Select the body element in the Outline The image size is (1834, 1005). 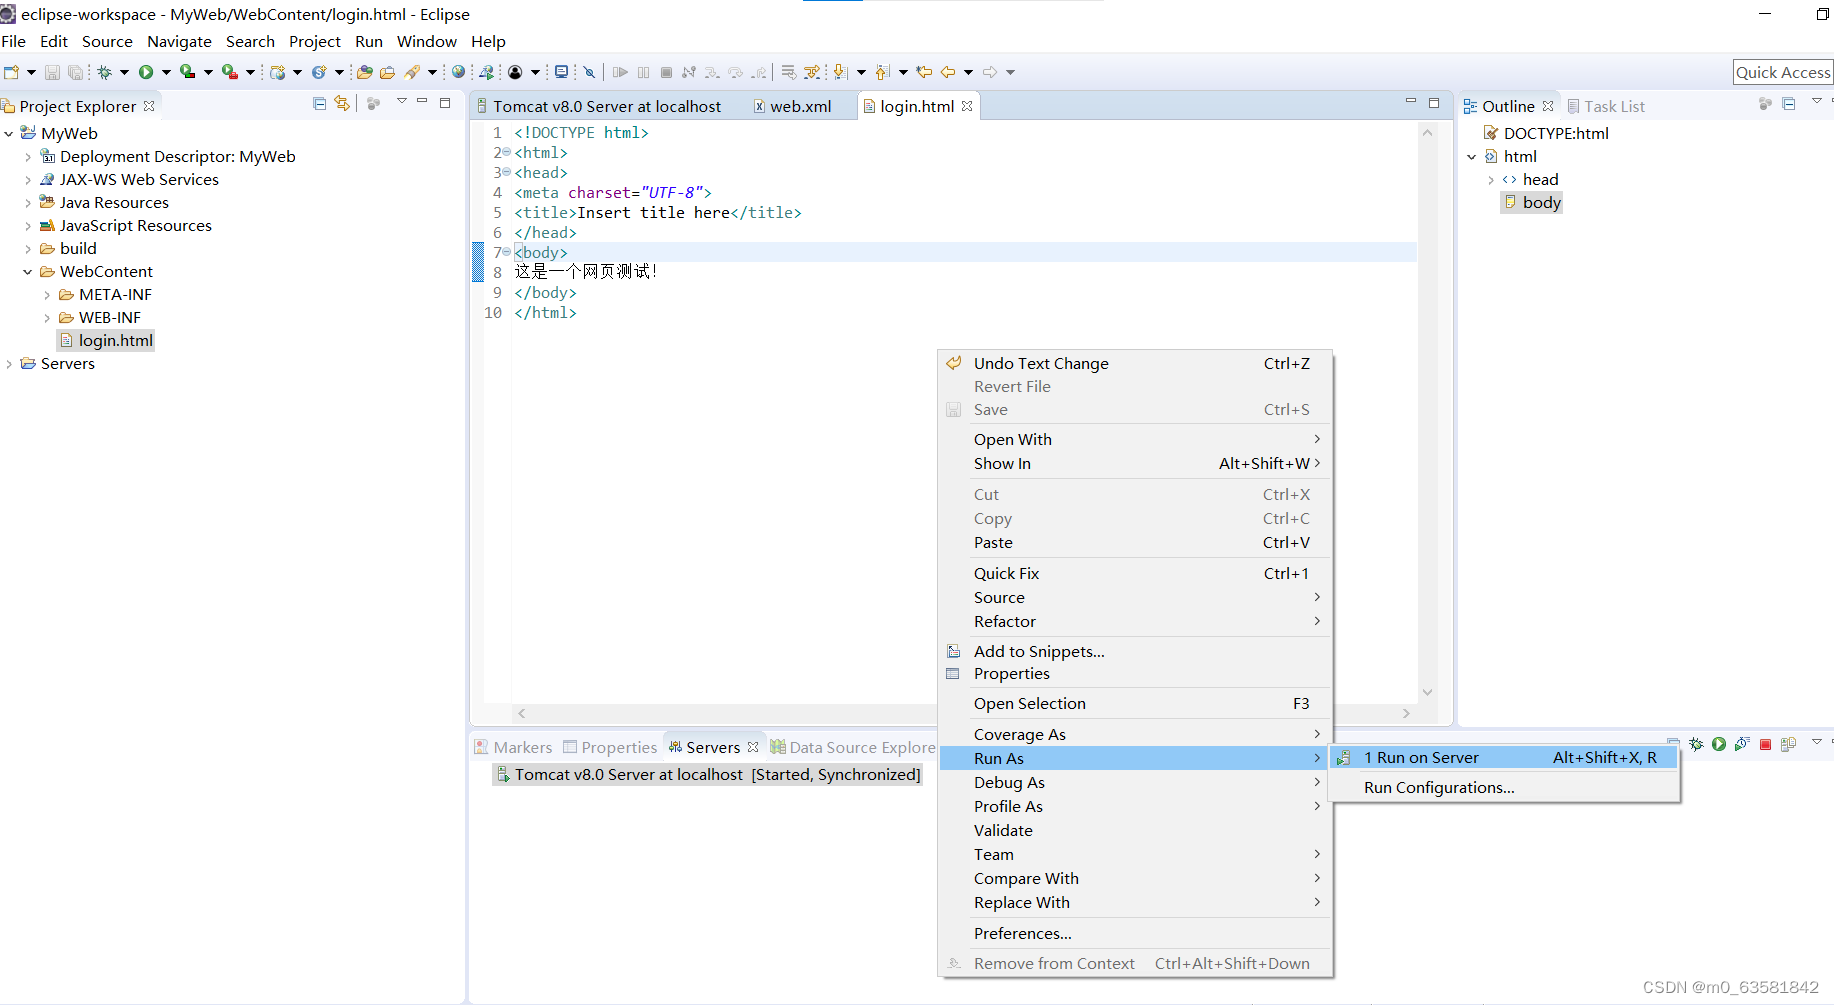(1540, 202)
